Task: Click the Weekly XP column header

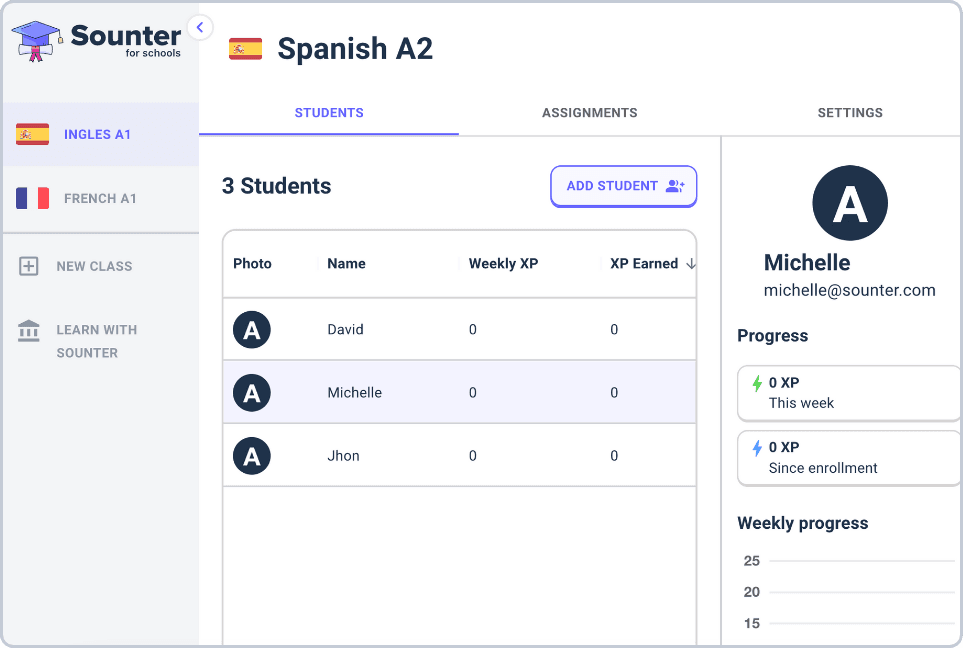Action: pos(503,264)
